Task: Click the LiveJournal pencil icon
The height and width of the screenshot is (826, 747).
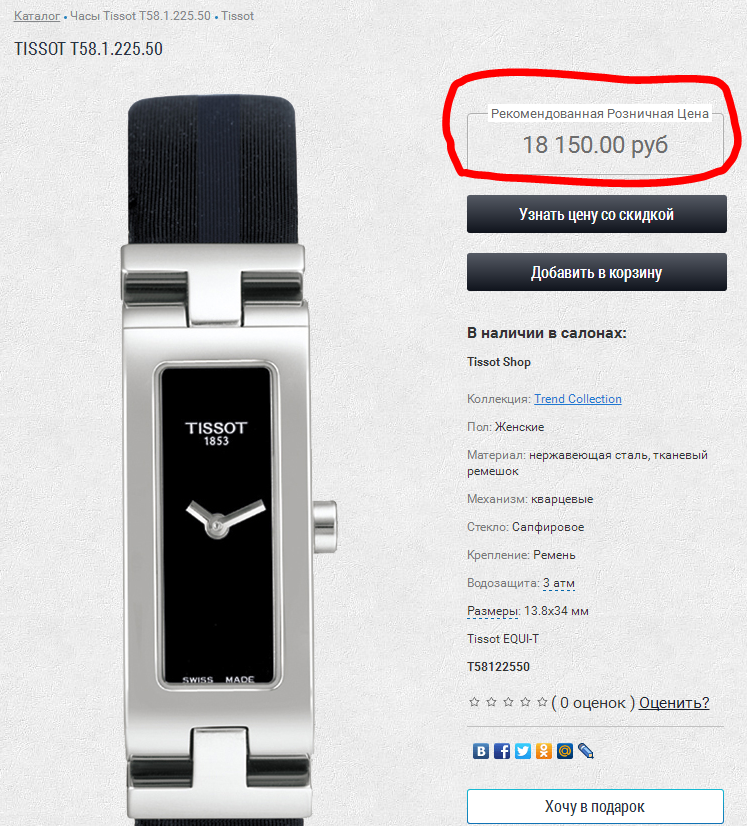Action: [x=586, y=751]
